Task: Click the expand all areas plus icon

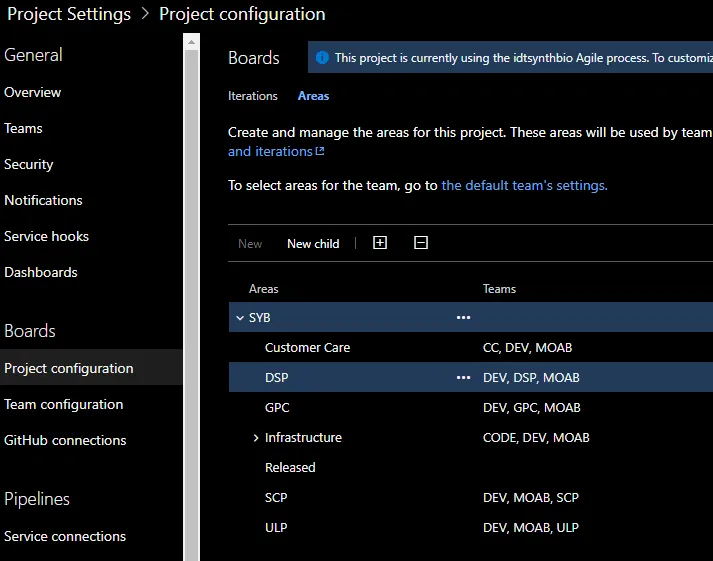Action: pyautogui.click(x=380, y=243)
